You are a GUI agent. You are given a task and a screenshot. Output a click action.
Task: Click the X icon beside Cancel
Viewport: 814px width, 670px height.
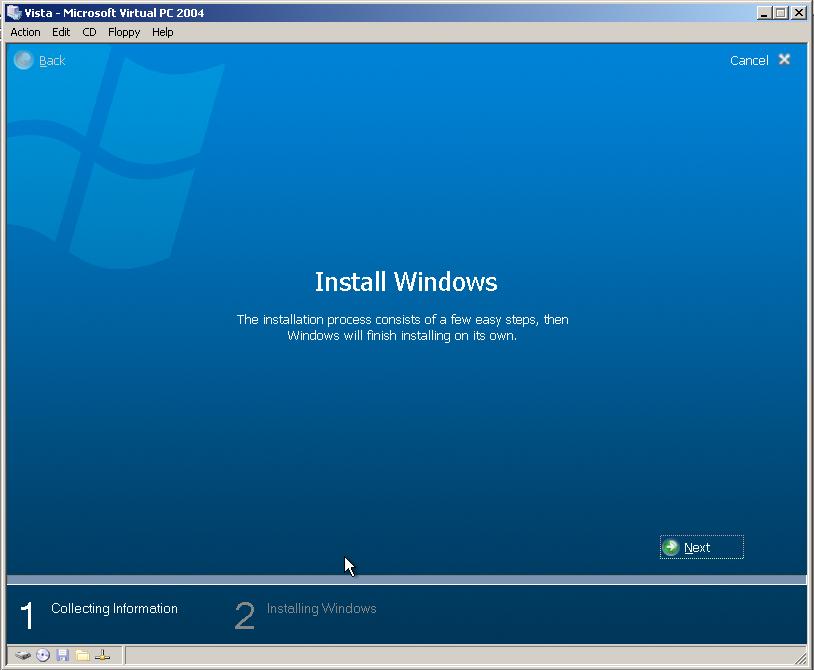[784, 60]
